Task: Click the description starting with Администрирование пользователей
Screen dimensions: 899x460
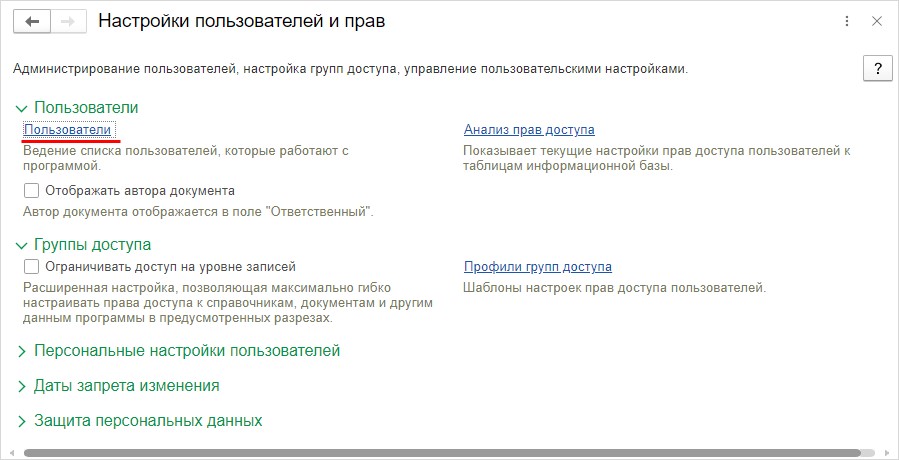Action: [x=350, y=69]
